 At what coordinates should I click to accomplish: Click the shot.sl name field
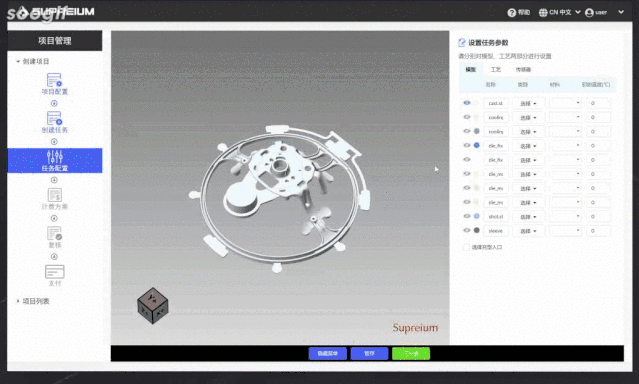coord(496,216)
